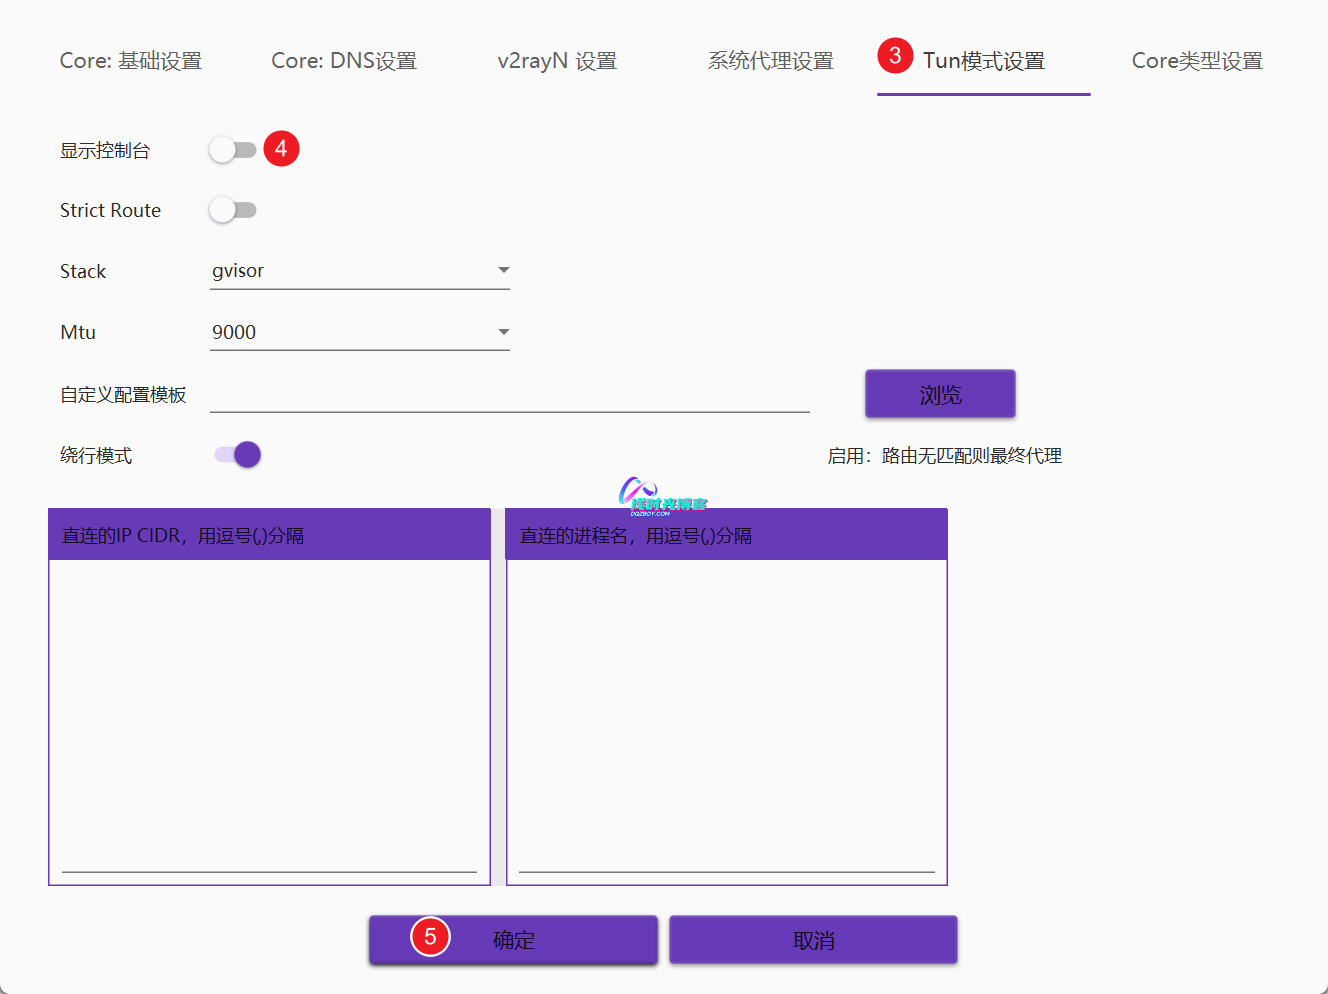
Task: Select the 系统代理设置 tab
Action: click(770, 61)
